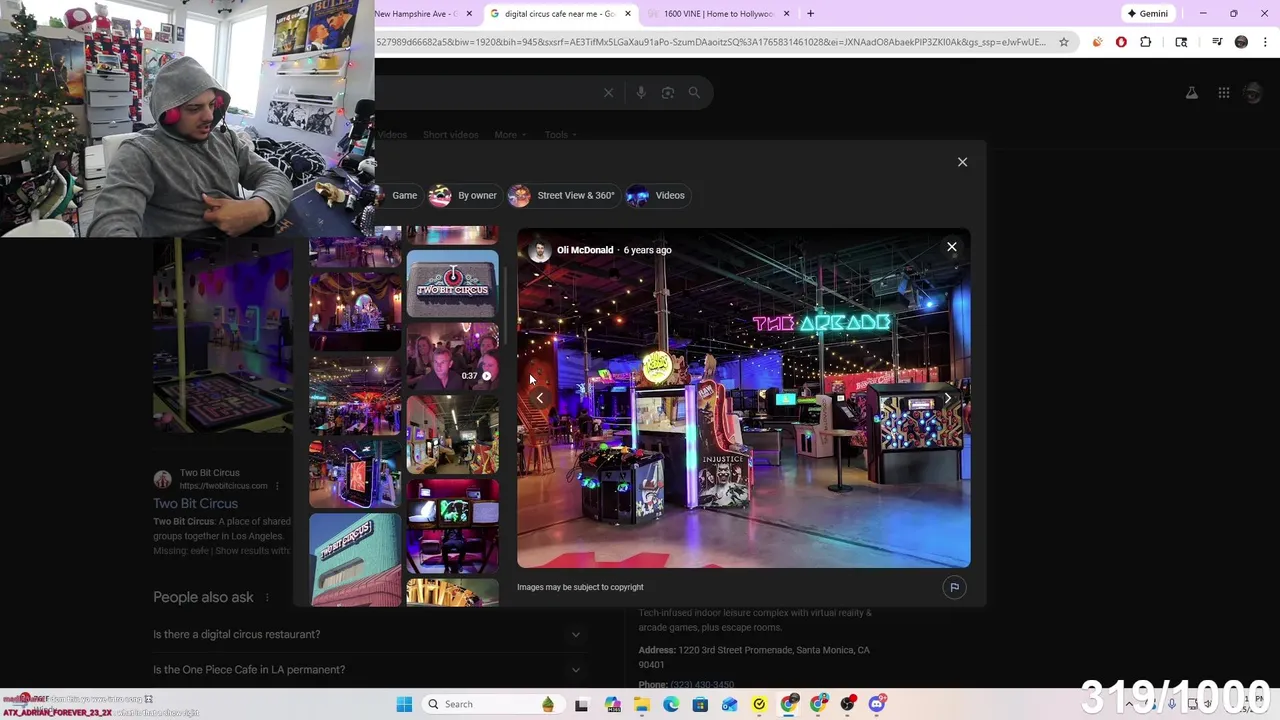This screenshot has height=720, width=1280.
Task: Open File Explorer from the taskbar
Action: [641, 704]
